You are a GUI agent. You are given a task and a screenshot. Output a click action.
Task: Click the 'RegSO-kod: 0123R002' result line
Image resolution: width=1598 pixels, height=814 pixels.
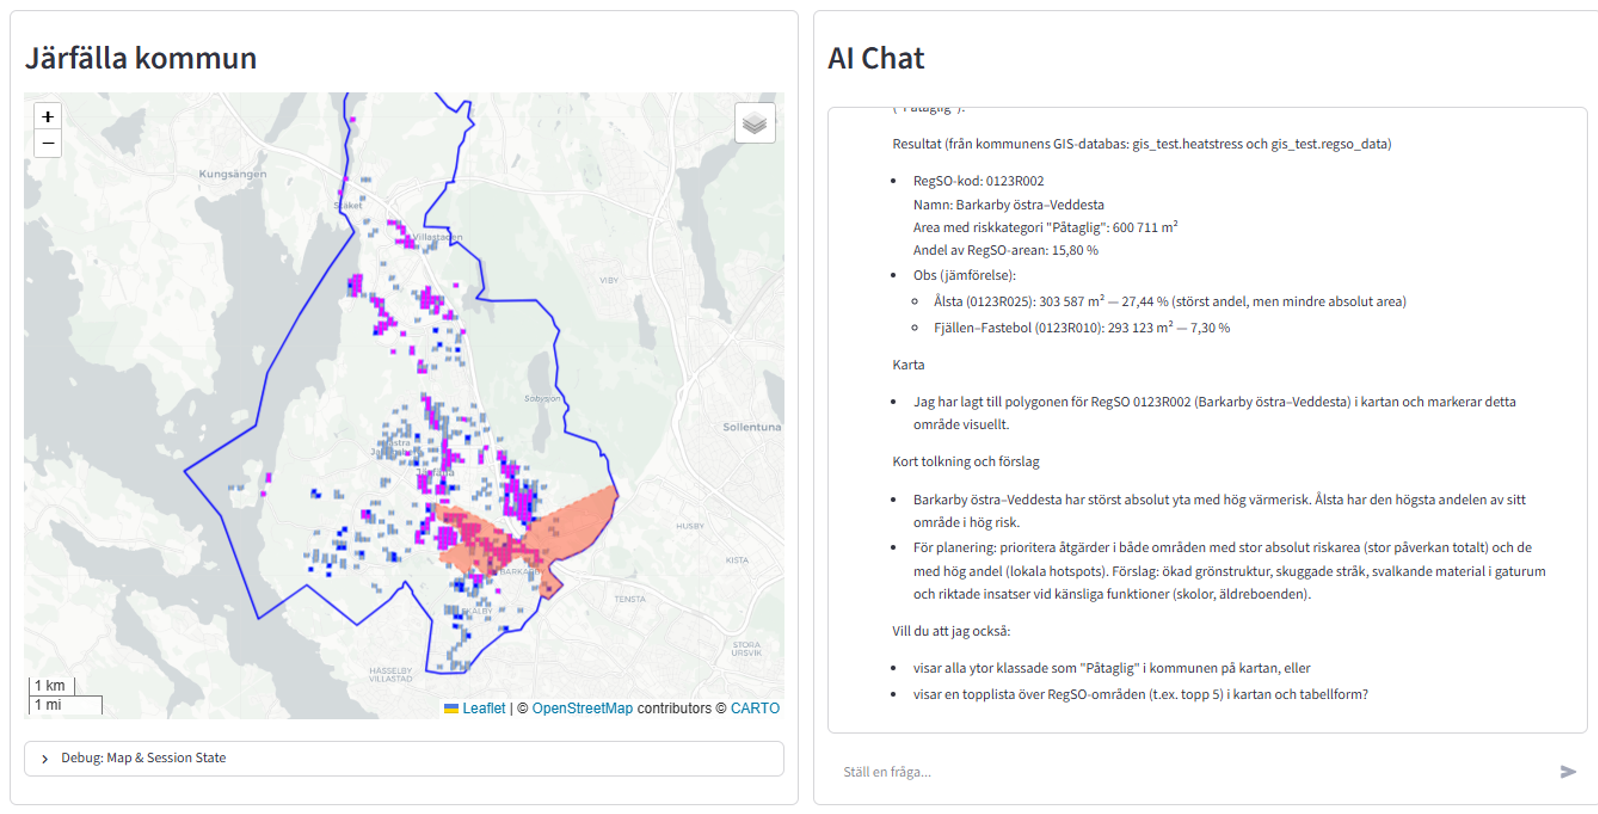coord(978,181)
